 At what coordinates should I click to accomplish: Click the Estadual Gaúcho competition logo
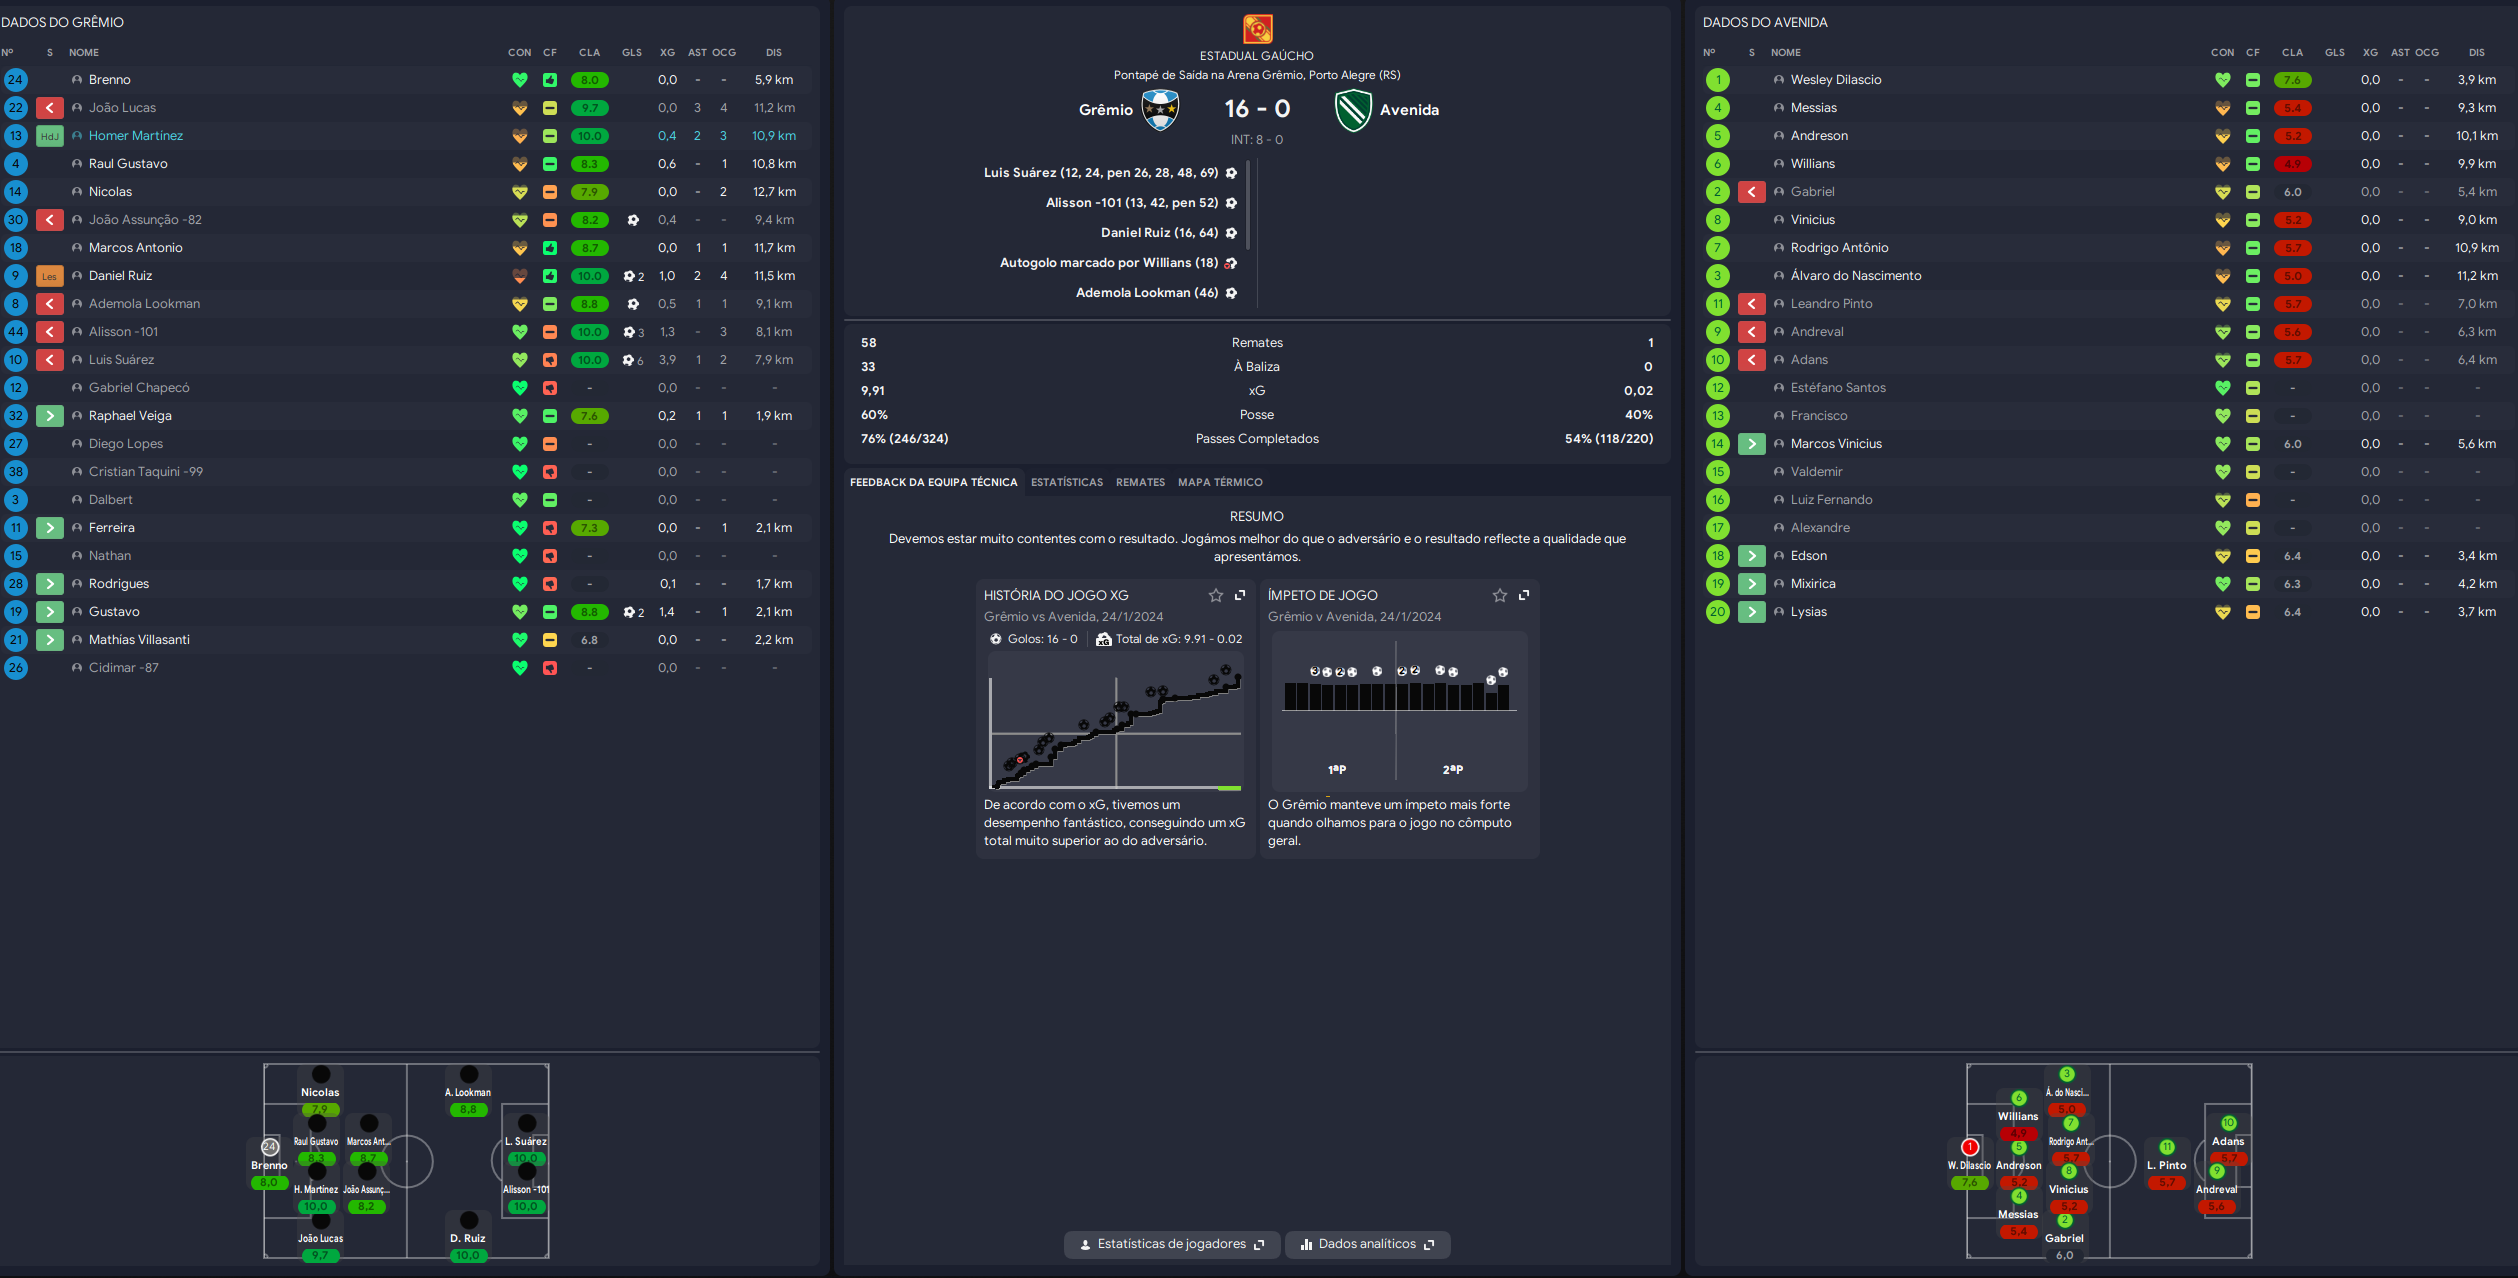(1257, 28)
